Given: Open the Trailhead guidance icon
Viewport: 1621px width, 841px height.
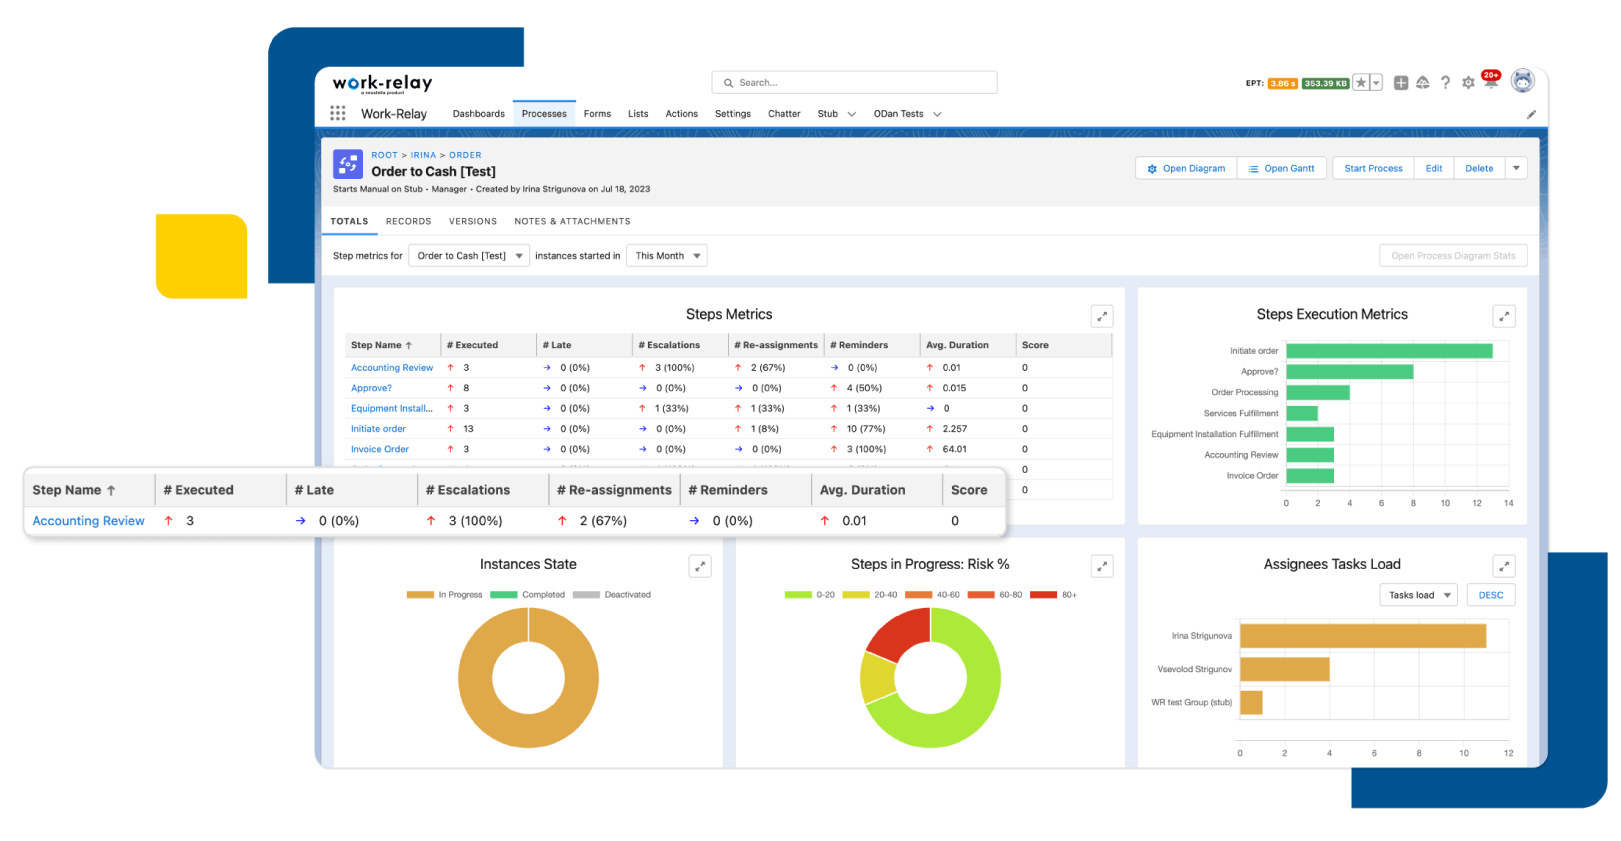Looking at the screenshot, I should [x=1423, y=83].
